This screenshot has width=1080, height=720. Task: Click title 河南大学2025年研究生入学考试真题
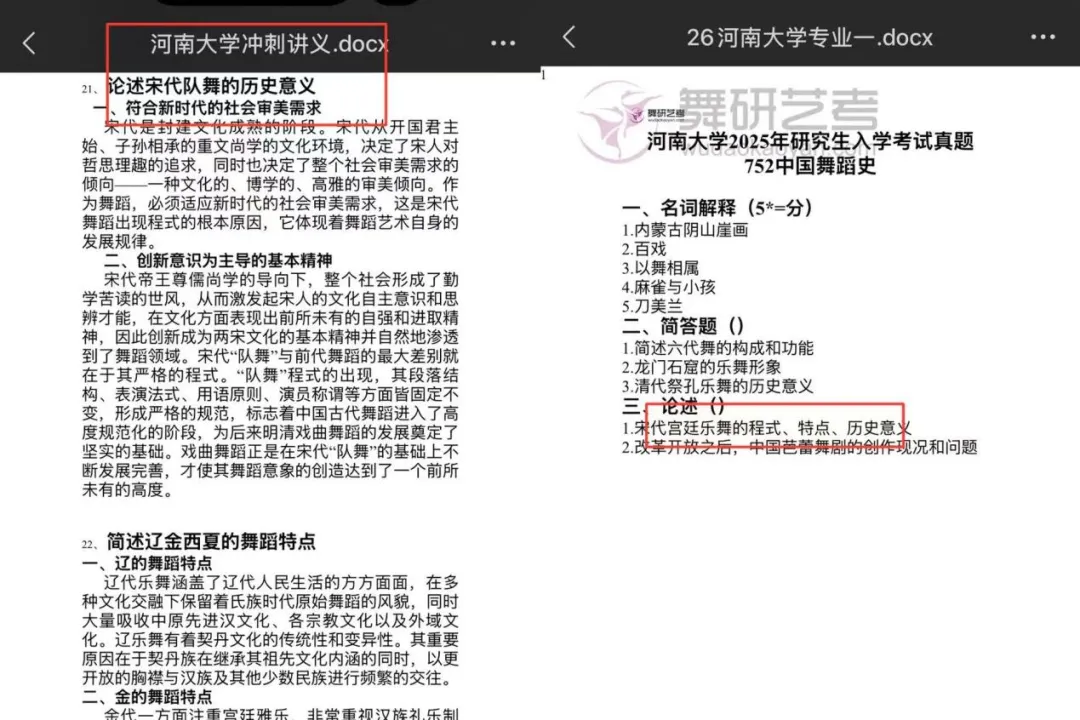(810, 142)
